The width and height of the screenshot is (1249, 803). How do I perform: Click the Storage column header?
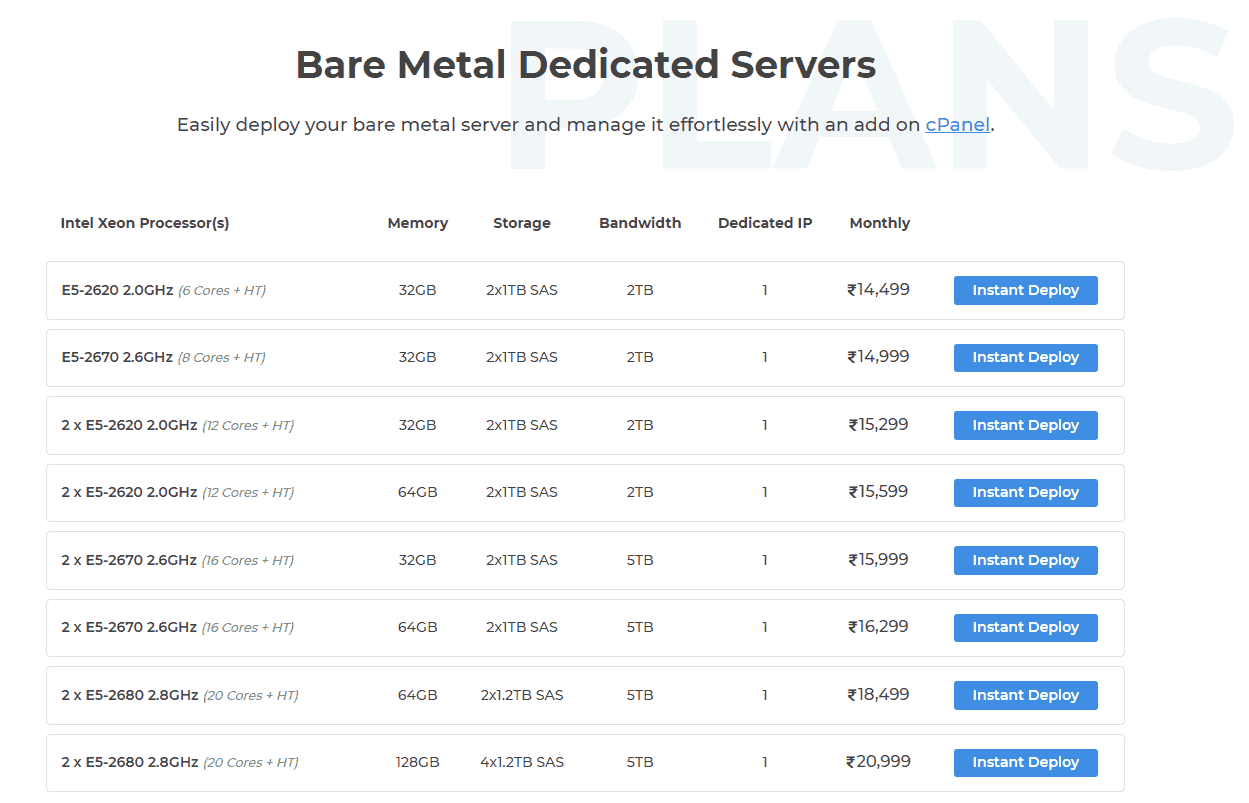[522, 223]
